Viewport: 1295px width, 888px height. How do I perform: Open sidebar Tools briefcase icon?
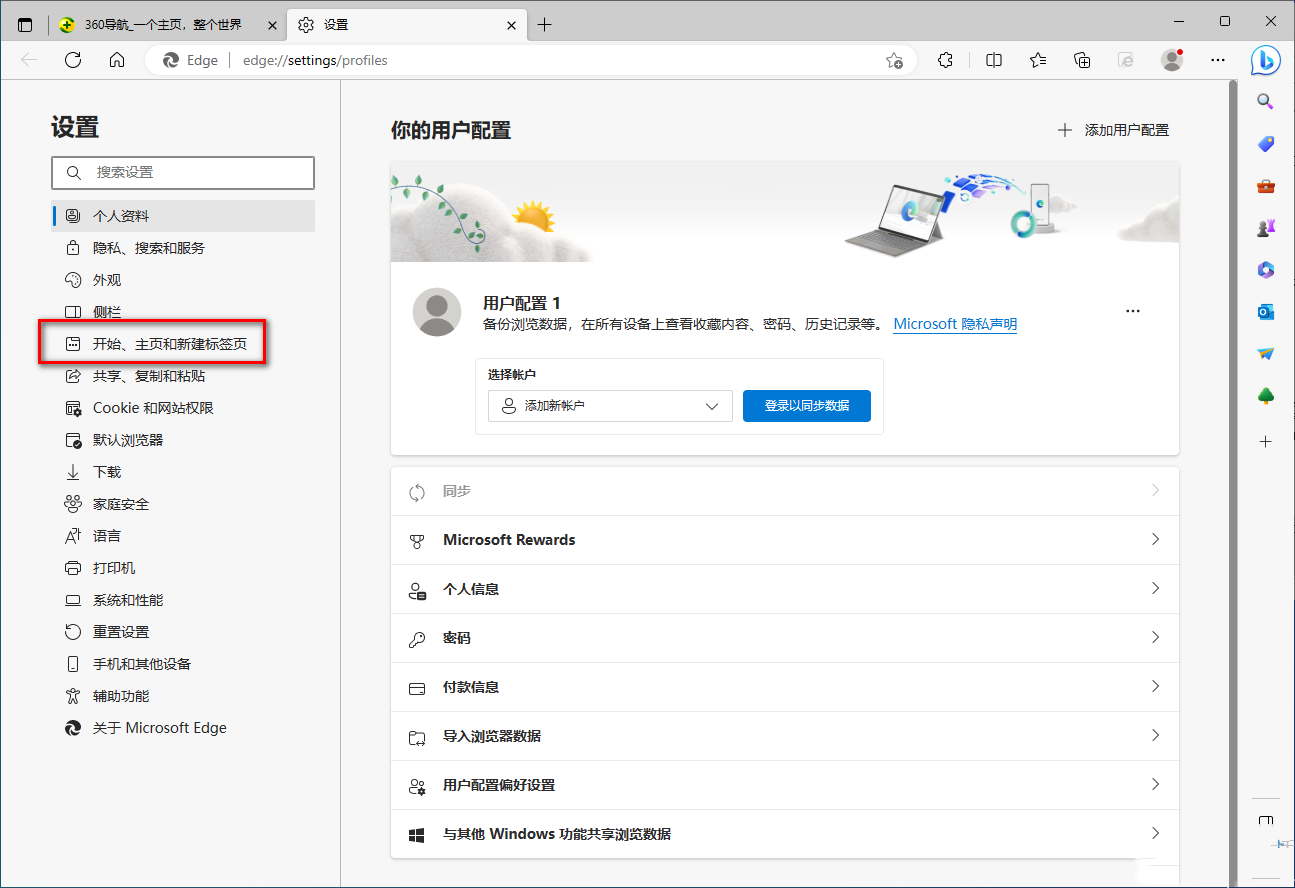[1265, 186]
